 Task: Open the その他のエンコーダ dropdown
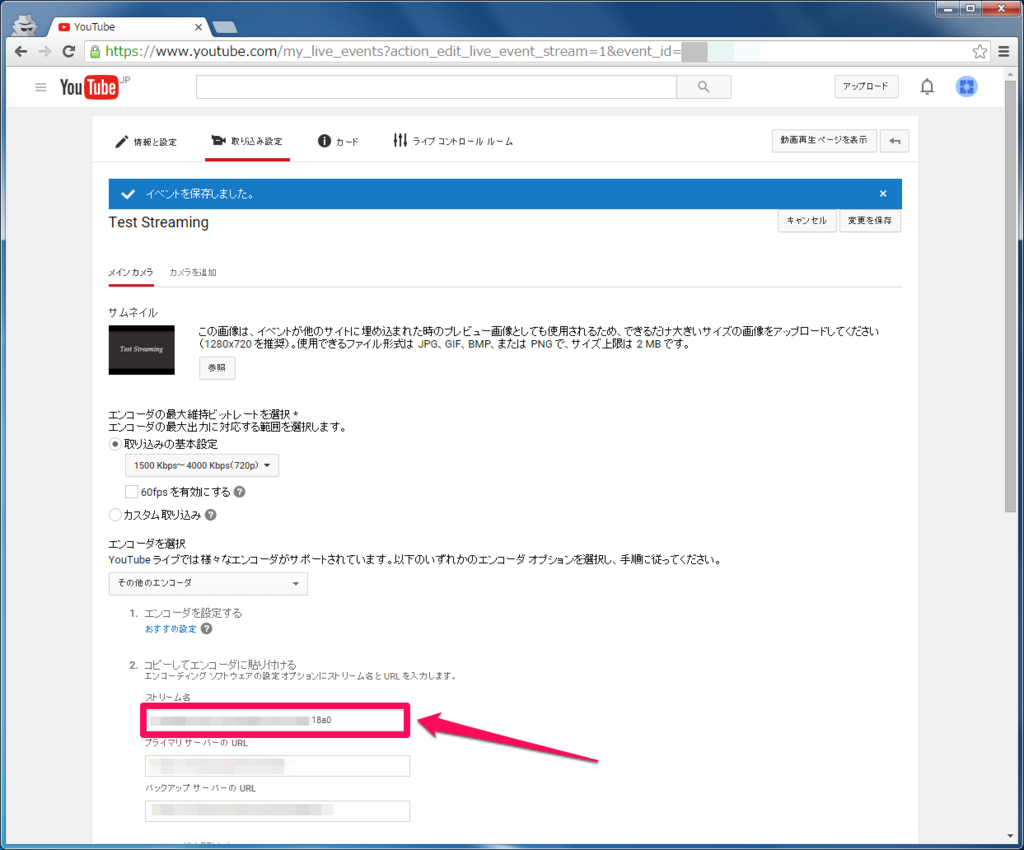tap(208, 583)
